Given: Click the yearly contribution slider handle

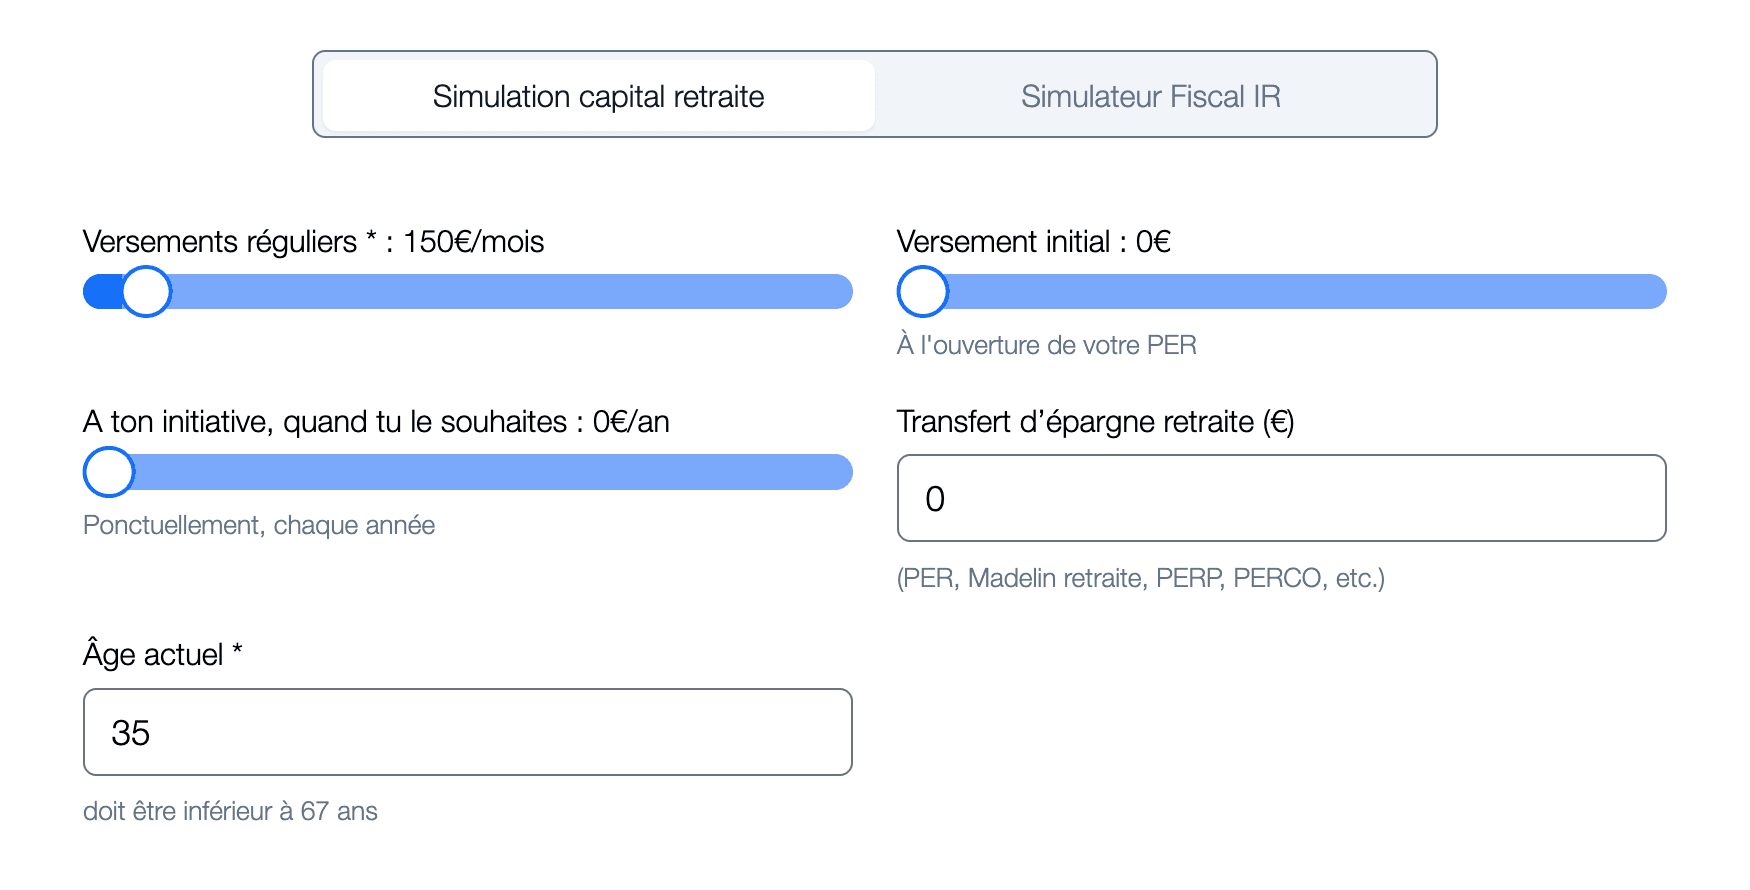Looking at the screenshot, I should coord(108,471).
